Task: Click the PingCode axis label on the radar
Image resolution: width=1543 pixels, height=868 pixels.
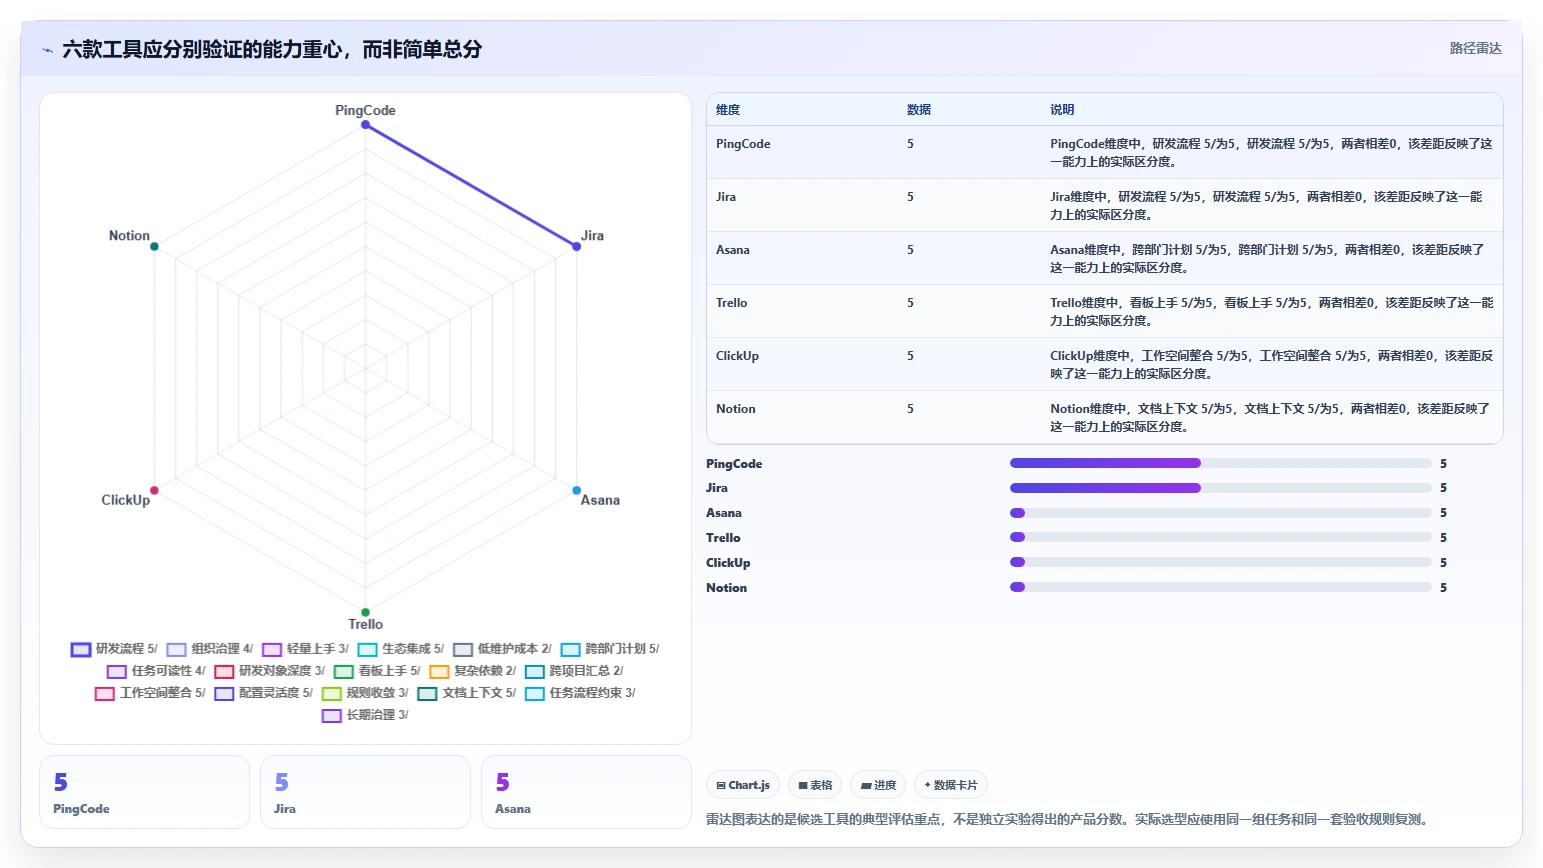Action: point(365,110)
